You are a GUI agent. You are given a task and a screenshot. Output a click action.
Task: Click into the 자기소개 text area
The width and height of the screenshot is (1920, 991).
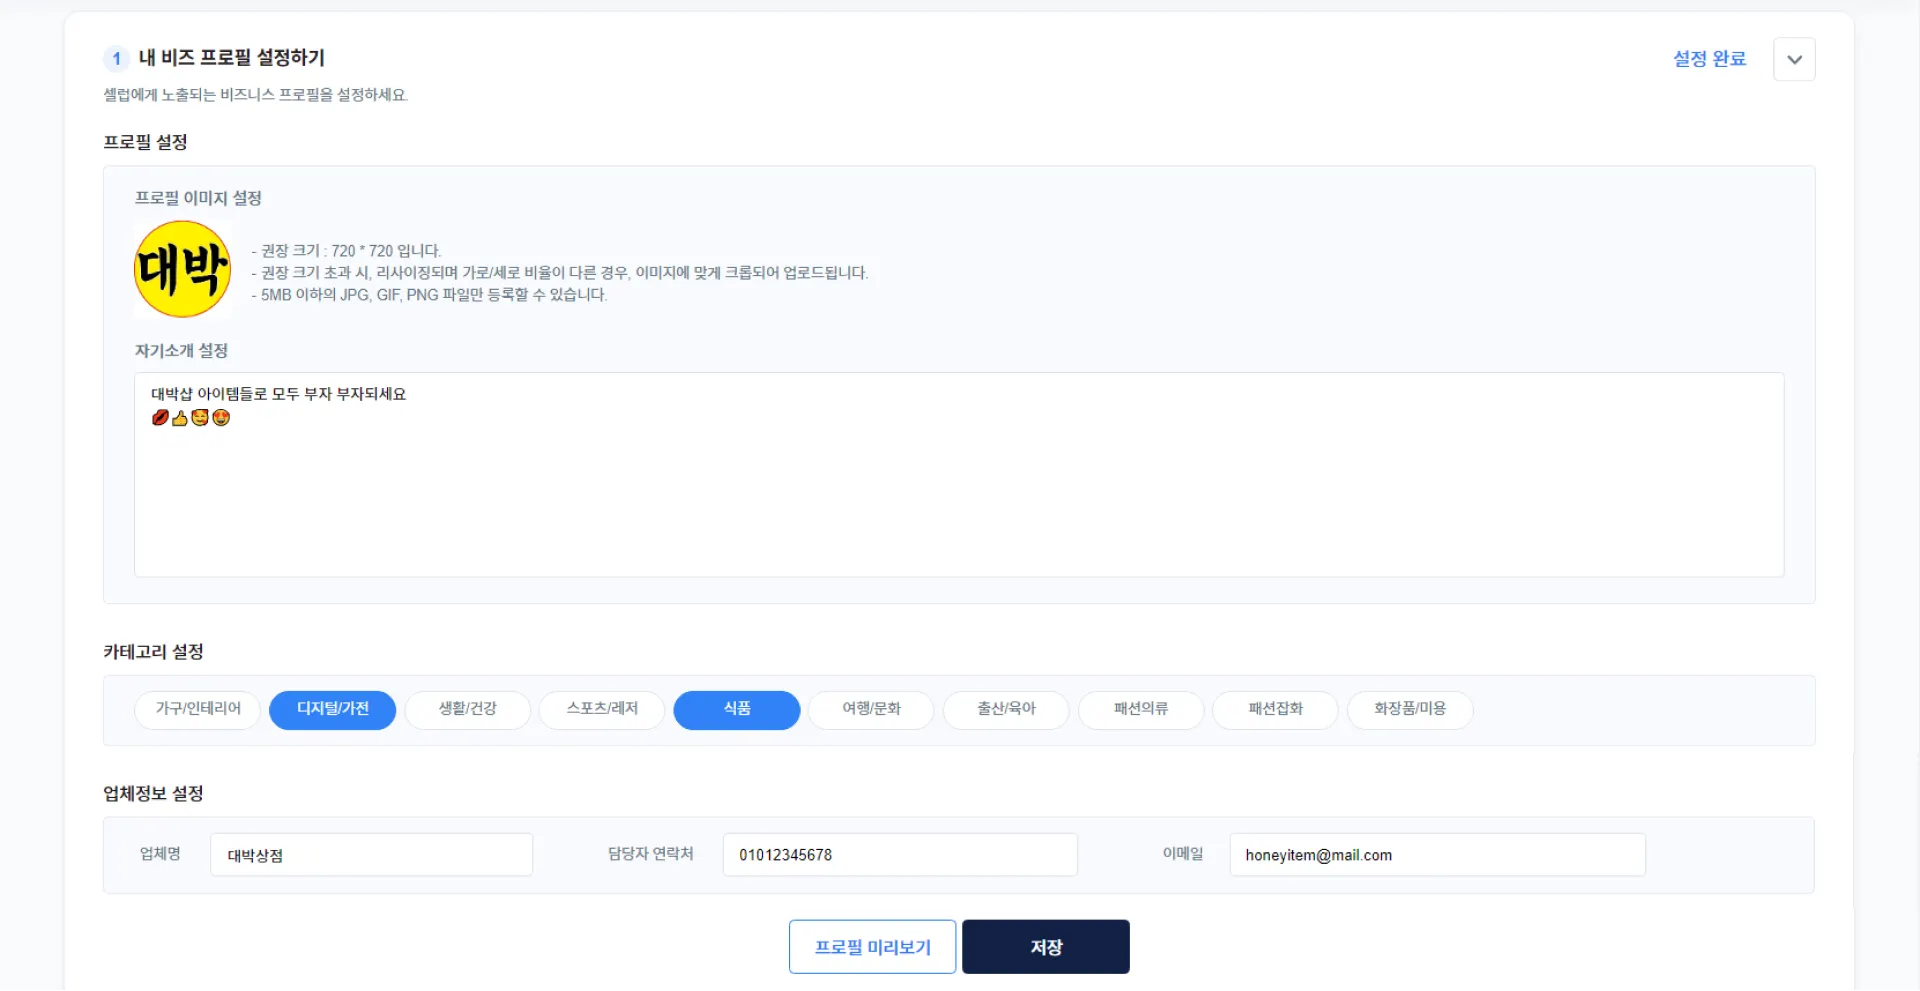tap(959, 475)
